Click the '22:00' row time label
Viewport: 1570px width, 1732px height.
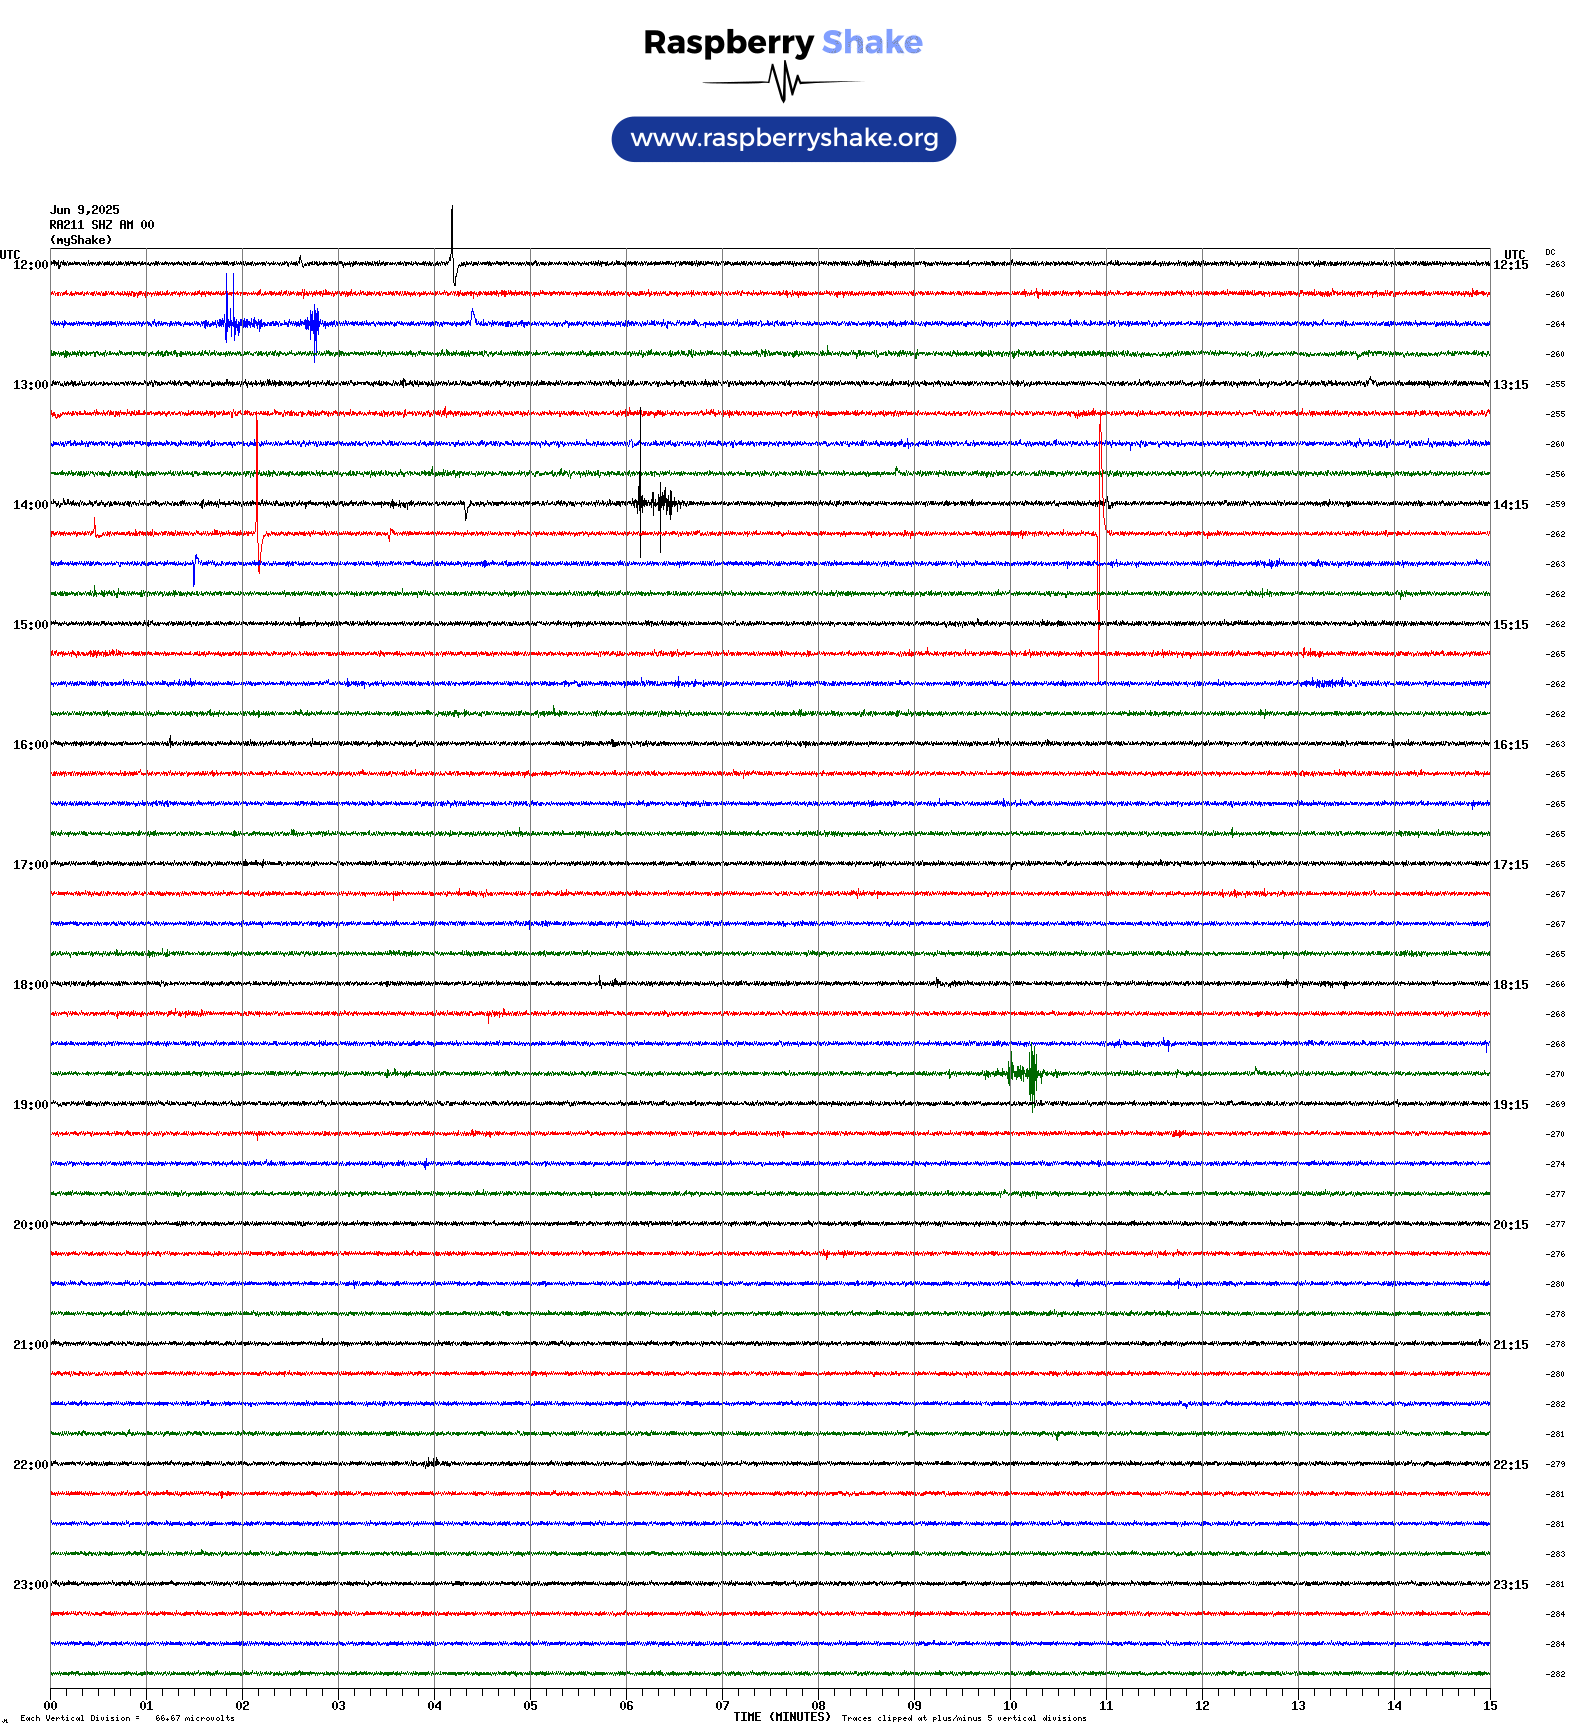pyautogui.click(x=30, y=1465)
